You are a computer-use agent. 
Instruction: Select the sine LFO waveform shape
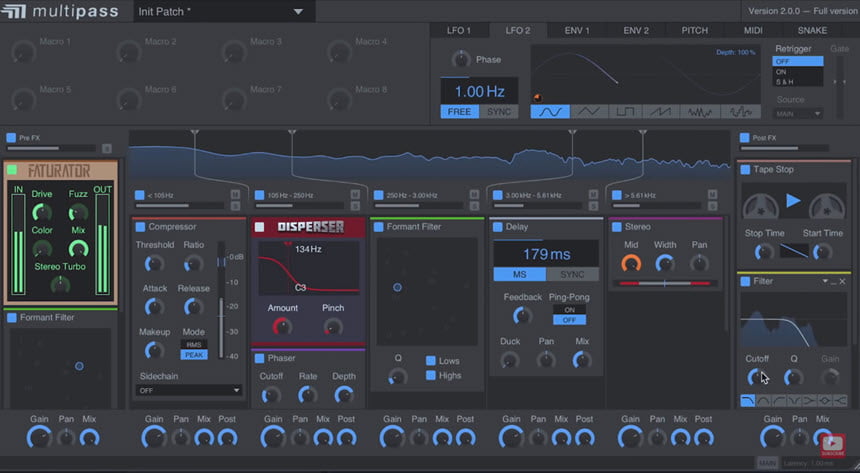pyautogui.click(x=550, y=112)
